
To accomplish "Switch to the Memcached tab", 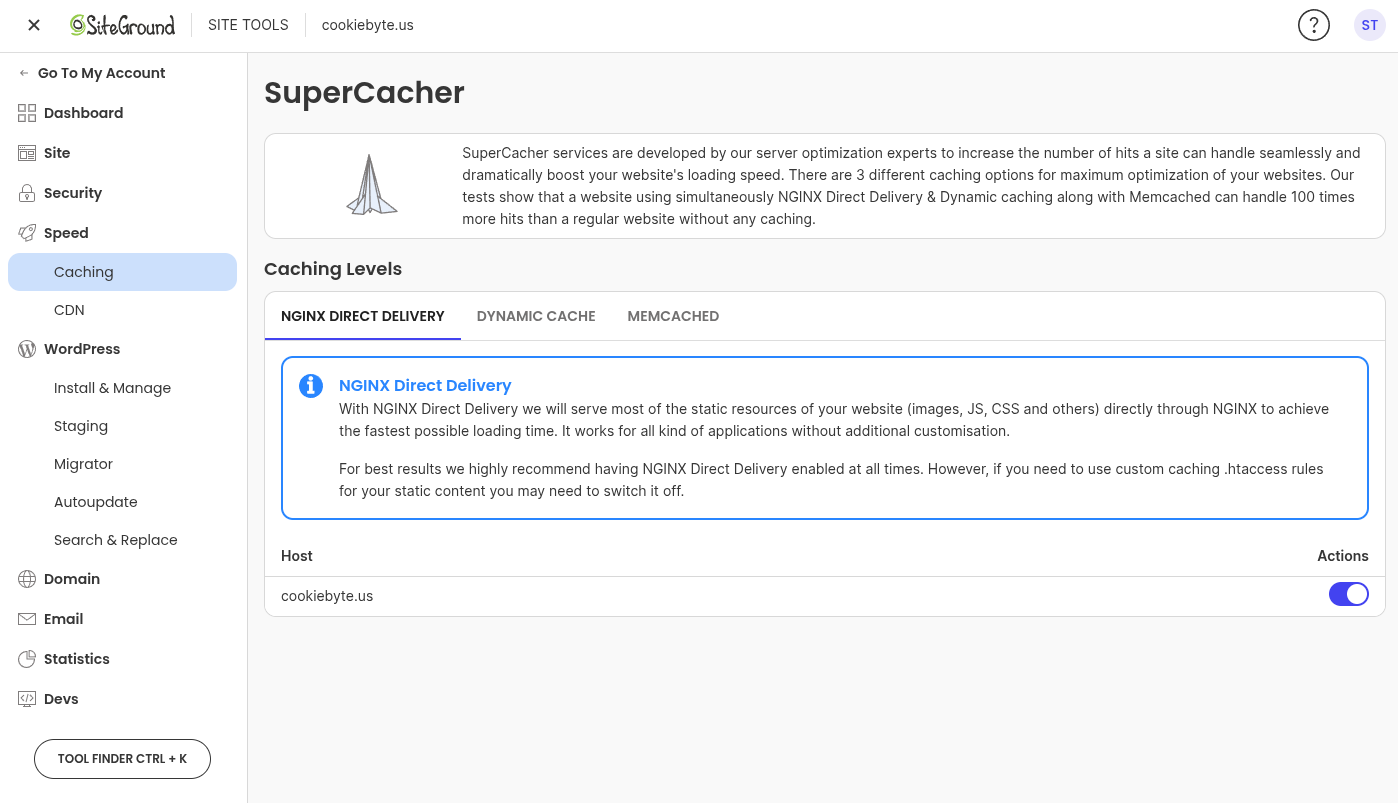I will point(673,316).
